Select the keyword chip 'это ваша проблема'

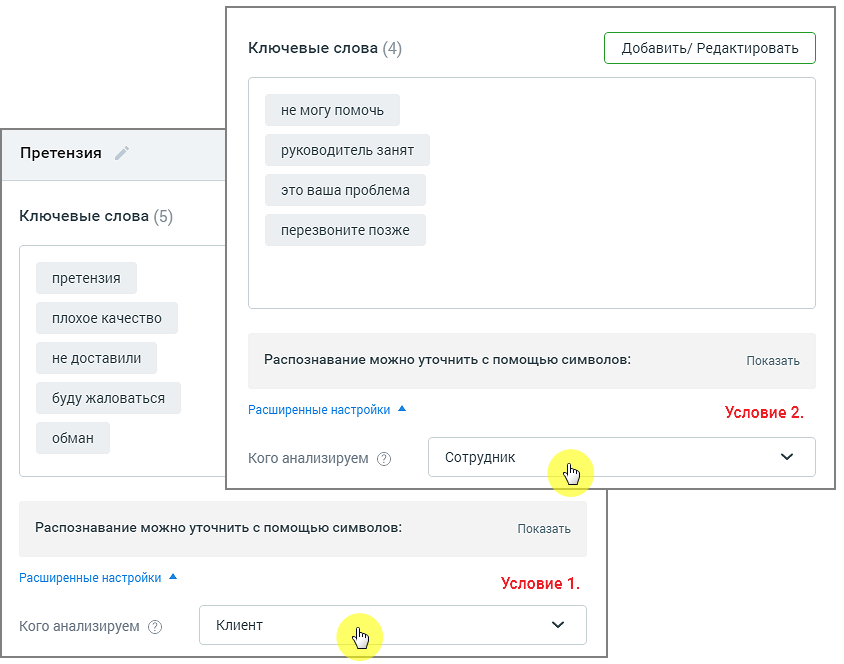pyautogui.click(x=345, y=190)
